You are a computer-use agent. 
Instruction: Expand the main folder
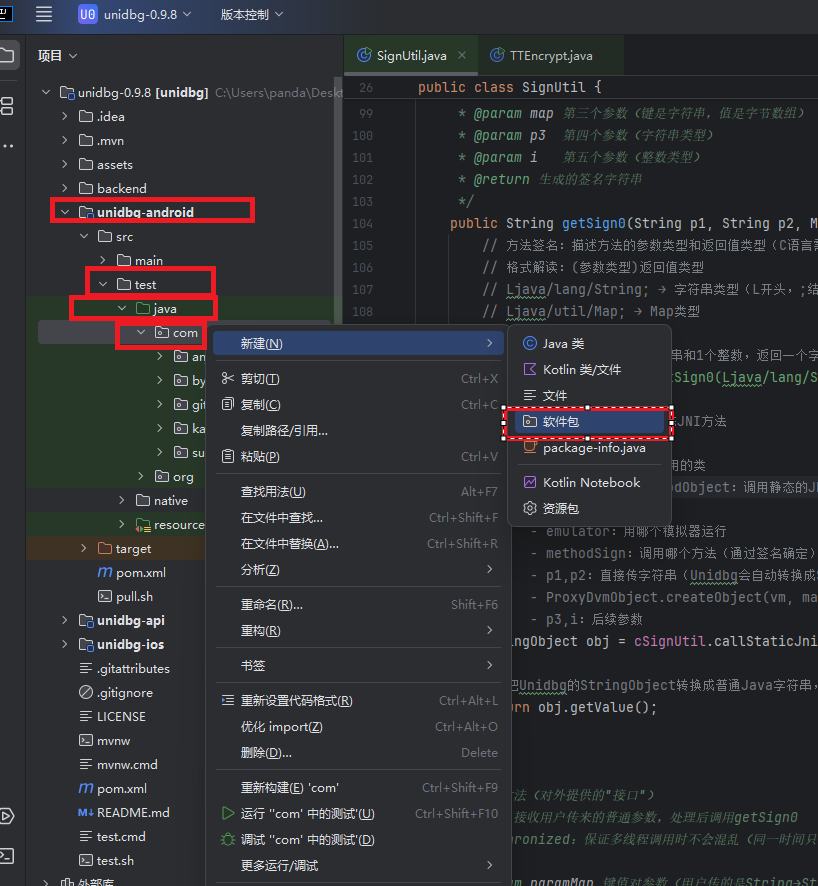pos(103,260)
